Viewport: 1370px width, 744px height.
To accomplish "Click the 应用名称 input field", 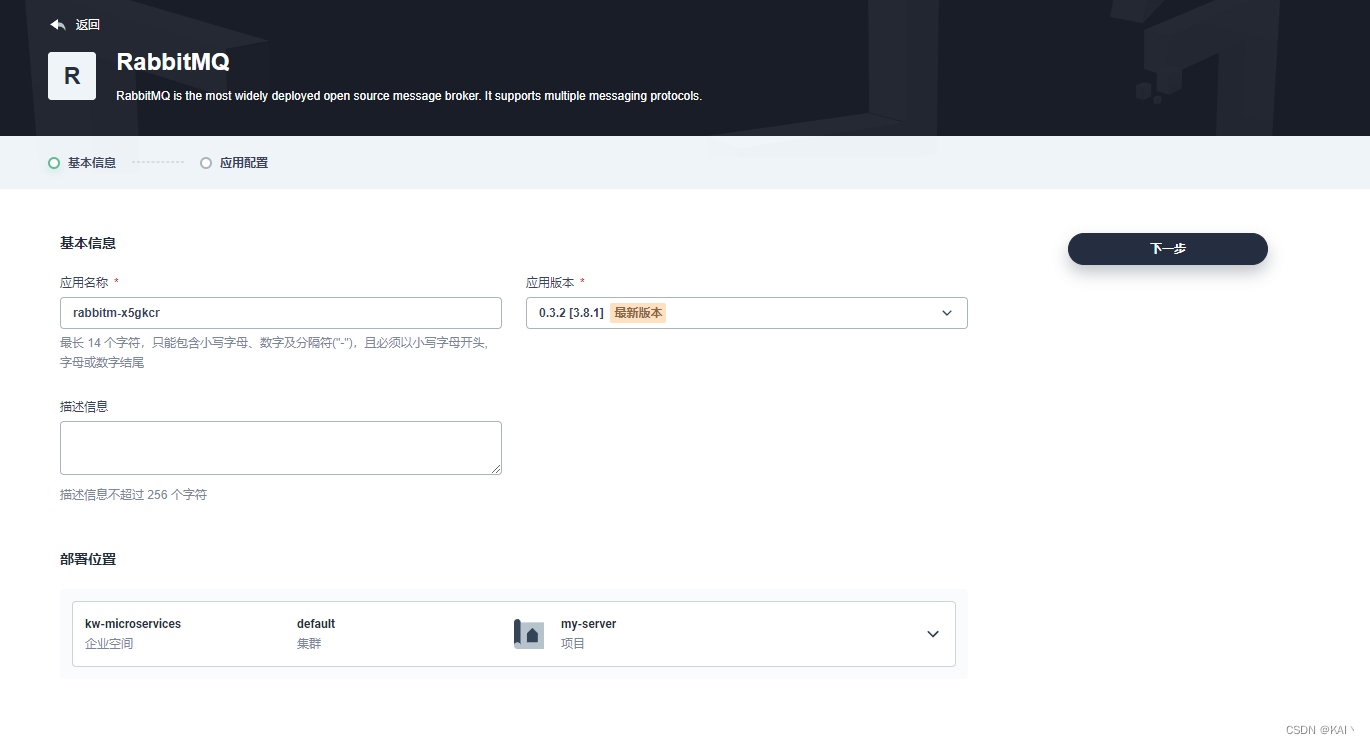I will click(x=281, y=313).
